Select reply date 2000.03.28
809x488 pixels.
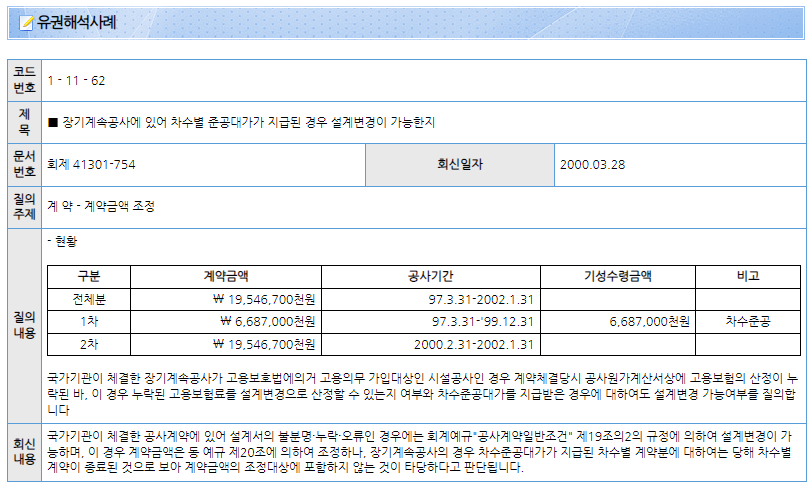[592, 165]
